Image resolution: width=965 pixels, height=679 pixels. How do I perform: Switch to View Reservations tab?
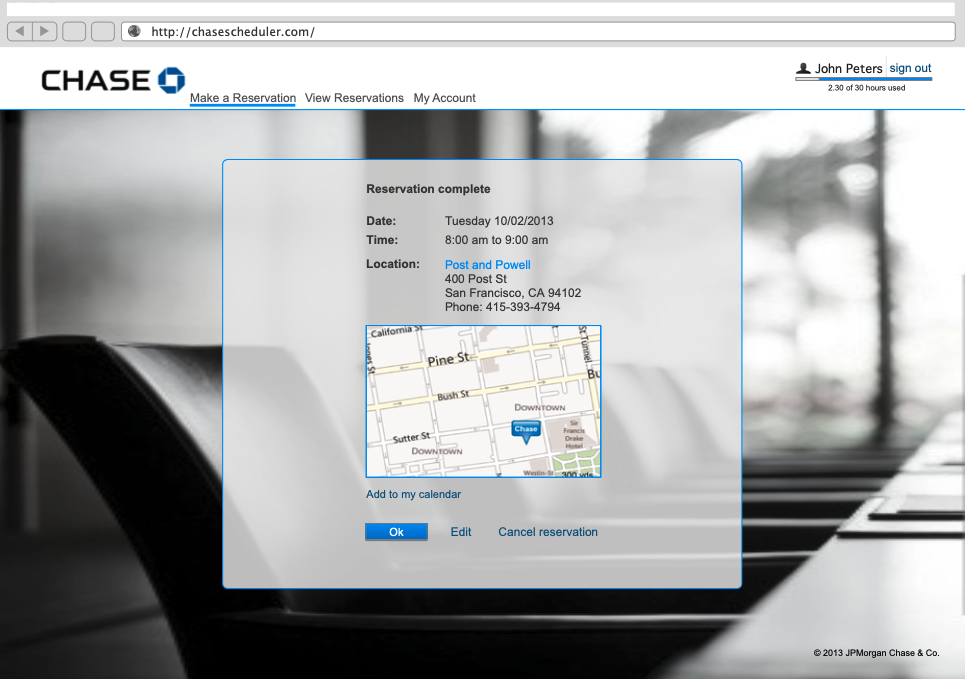tap(354, 98)
